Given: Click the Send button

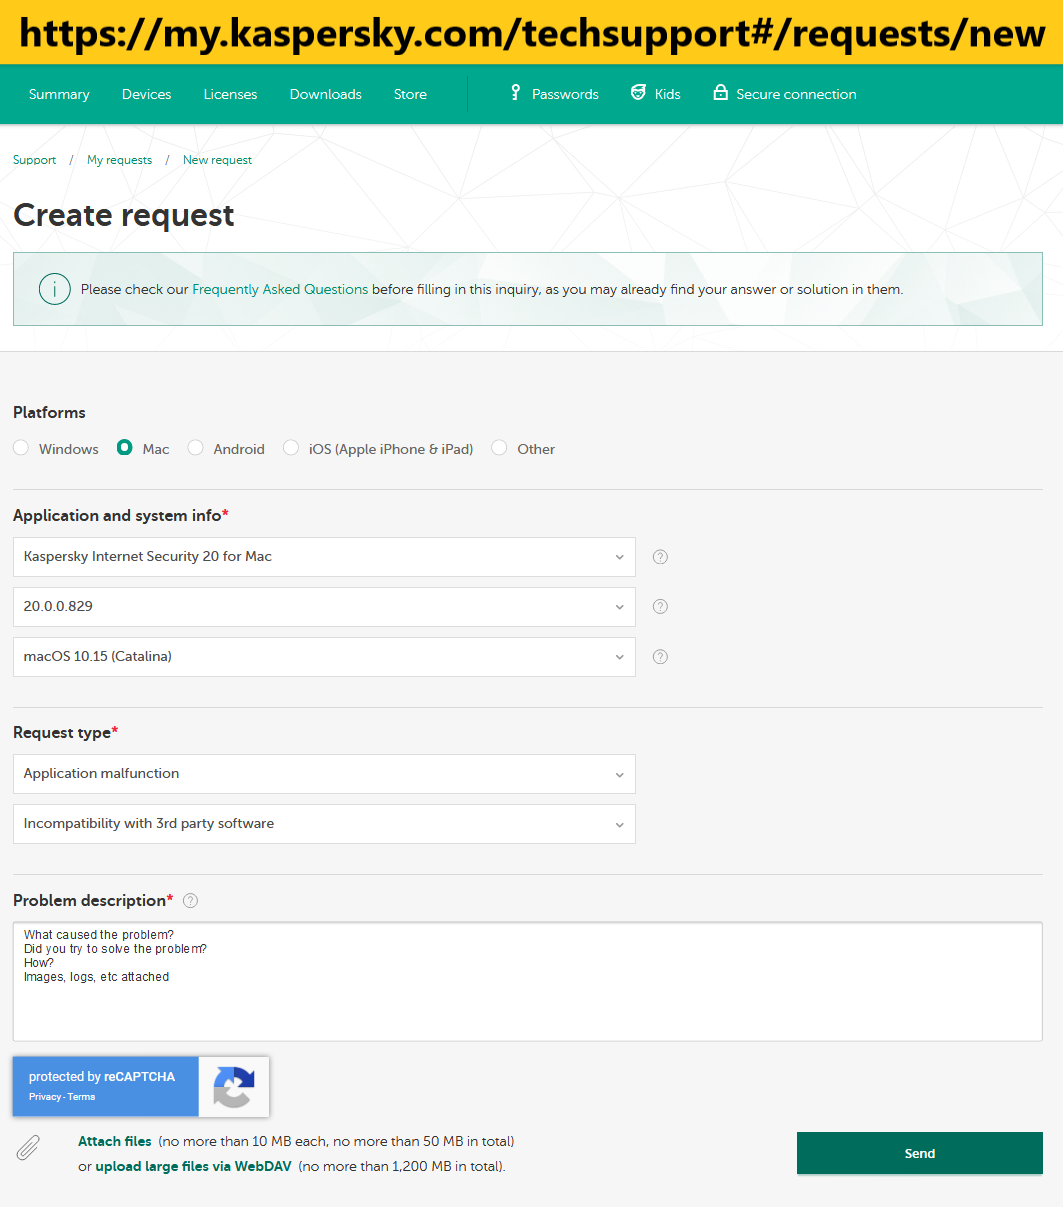Looking at the screenshot, I should (920, 1153).
